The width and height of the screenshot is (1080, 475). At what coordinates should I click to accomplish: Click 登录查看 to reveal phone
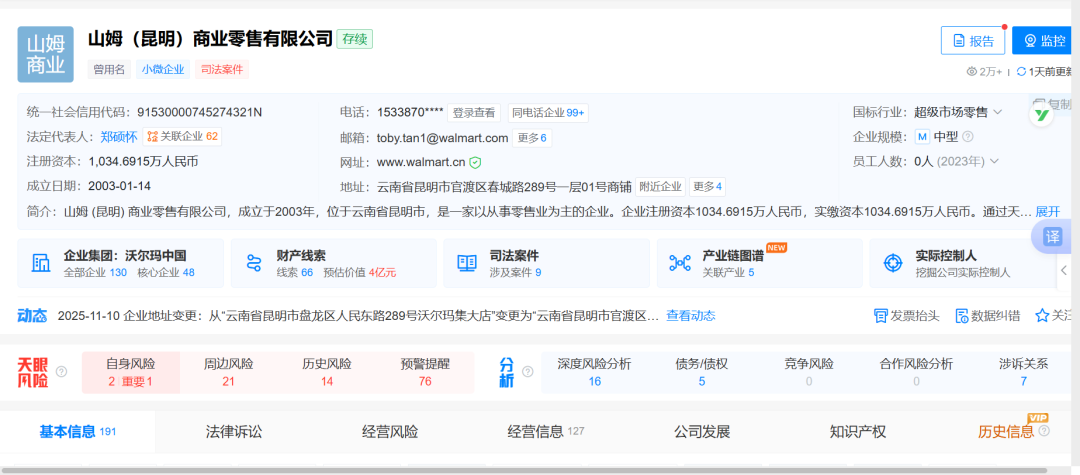[x=473, y=112]
